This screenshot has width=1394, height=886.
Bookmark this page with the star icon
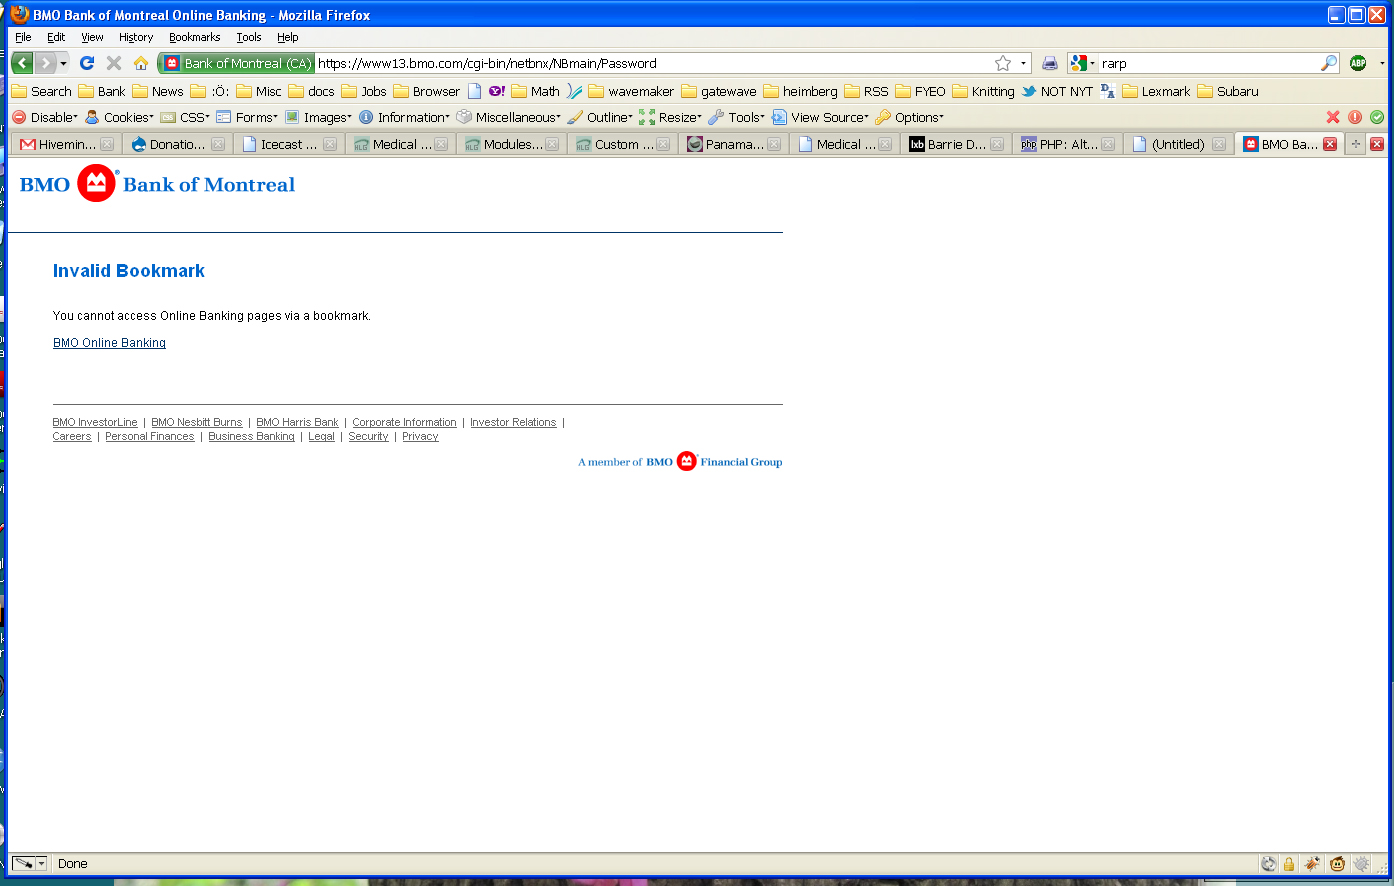[x=1002, y=63]
